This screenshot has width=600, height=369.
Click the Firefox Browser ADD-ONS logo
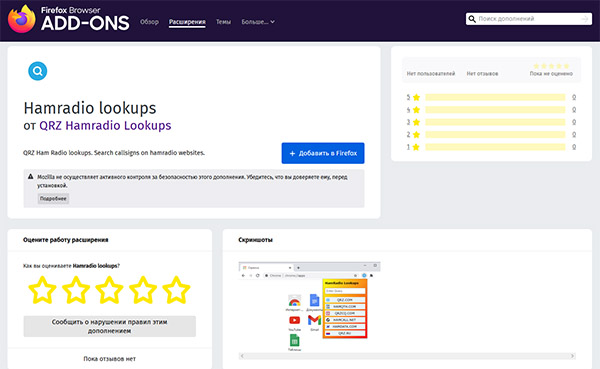tap(68, 19)
